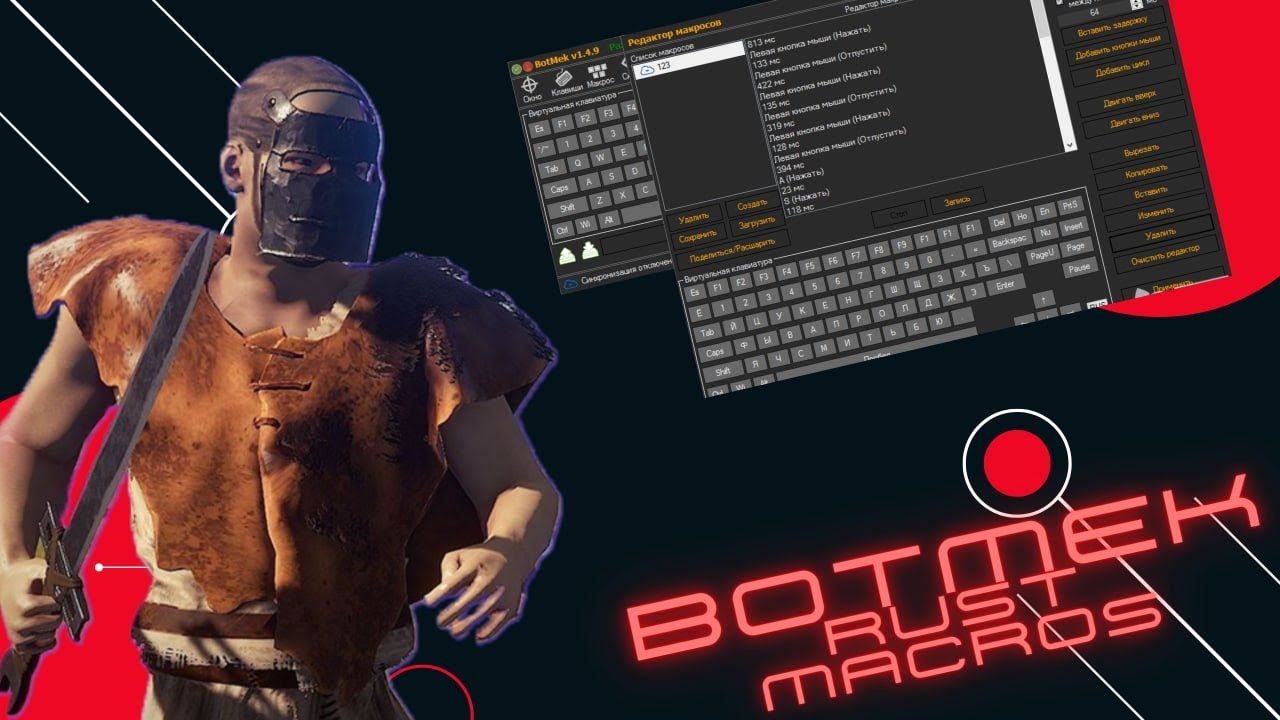The image size is (1280, 720).
Task: Click the up arrow key in macro editor keyboard
Action: click(1044, 300)
